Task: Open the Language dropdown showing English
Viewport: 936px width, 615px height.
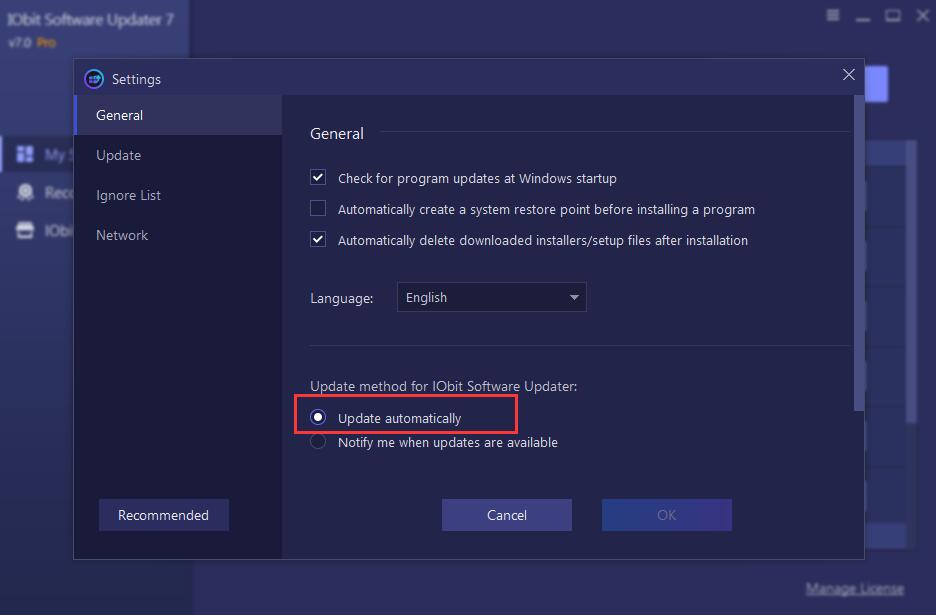Action: point(491,297)
